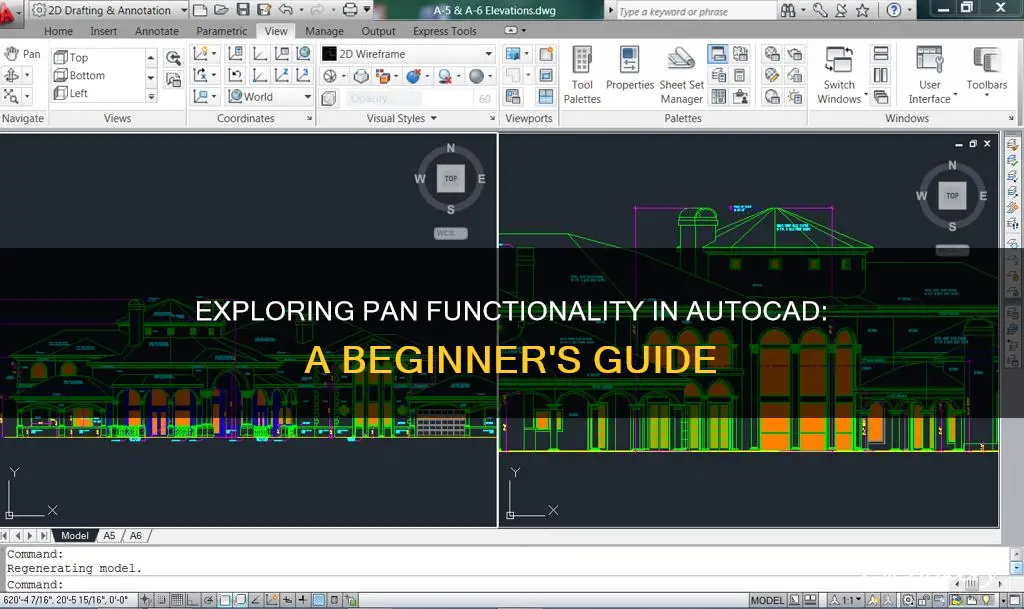Click the Zoom Extents icon
Image resolution: width=1024 pixels, height=609 pixels.
click(x=11, y=97)
